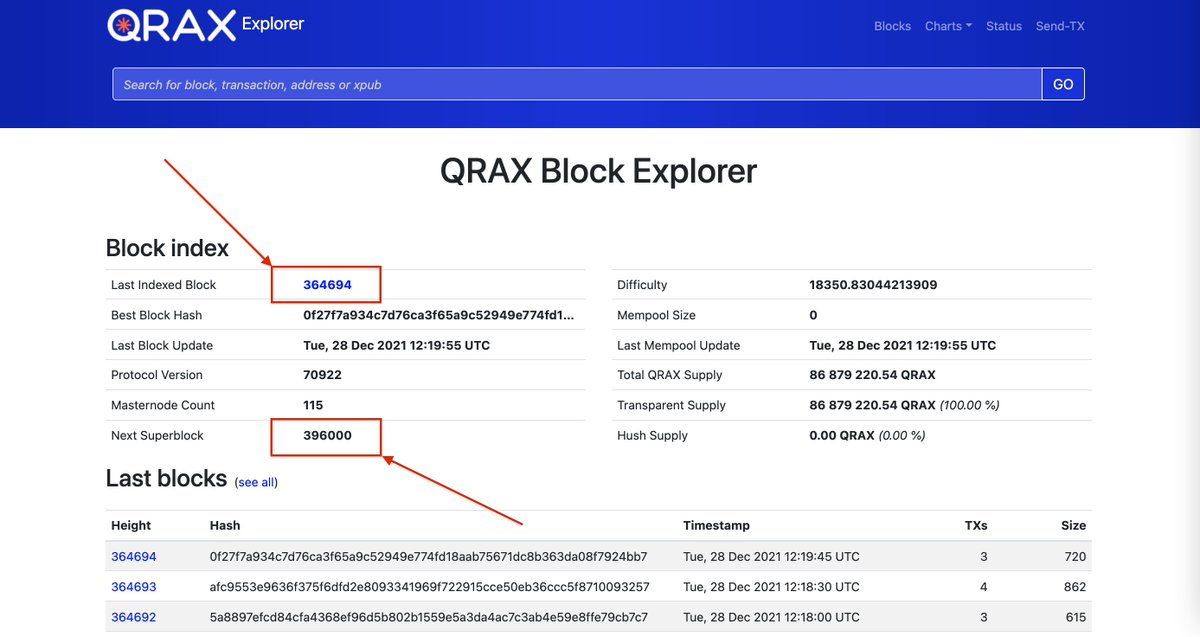Select the Last Mempool Update timestamp

pyautogui.click(x=902, y=345)
